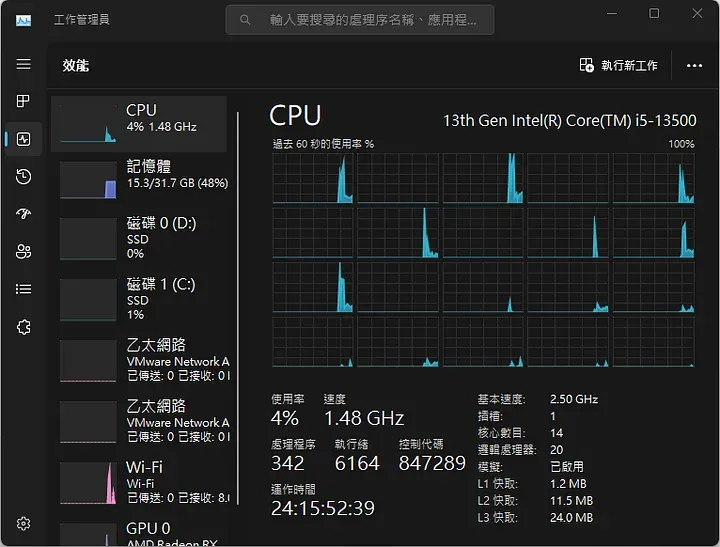Open Task Manager settings gear
720x547 pixels.
click(23, 524)
